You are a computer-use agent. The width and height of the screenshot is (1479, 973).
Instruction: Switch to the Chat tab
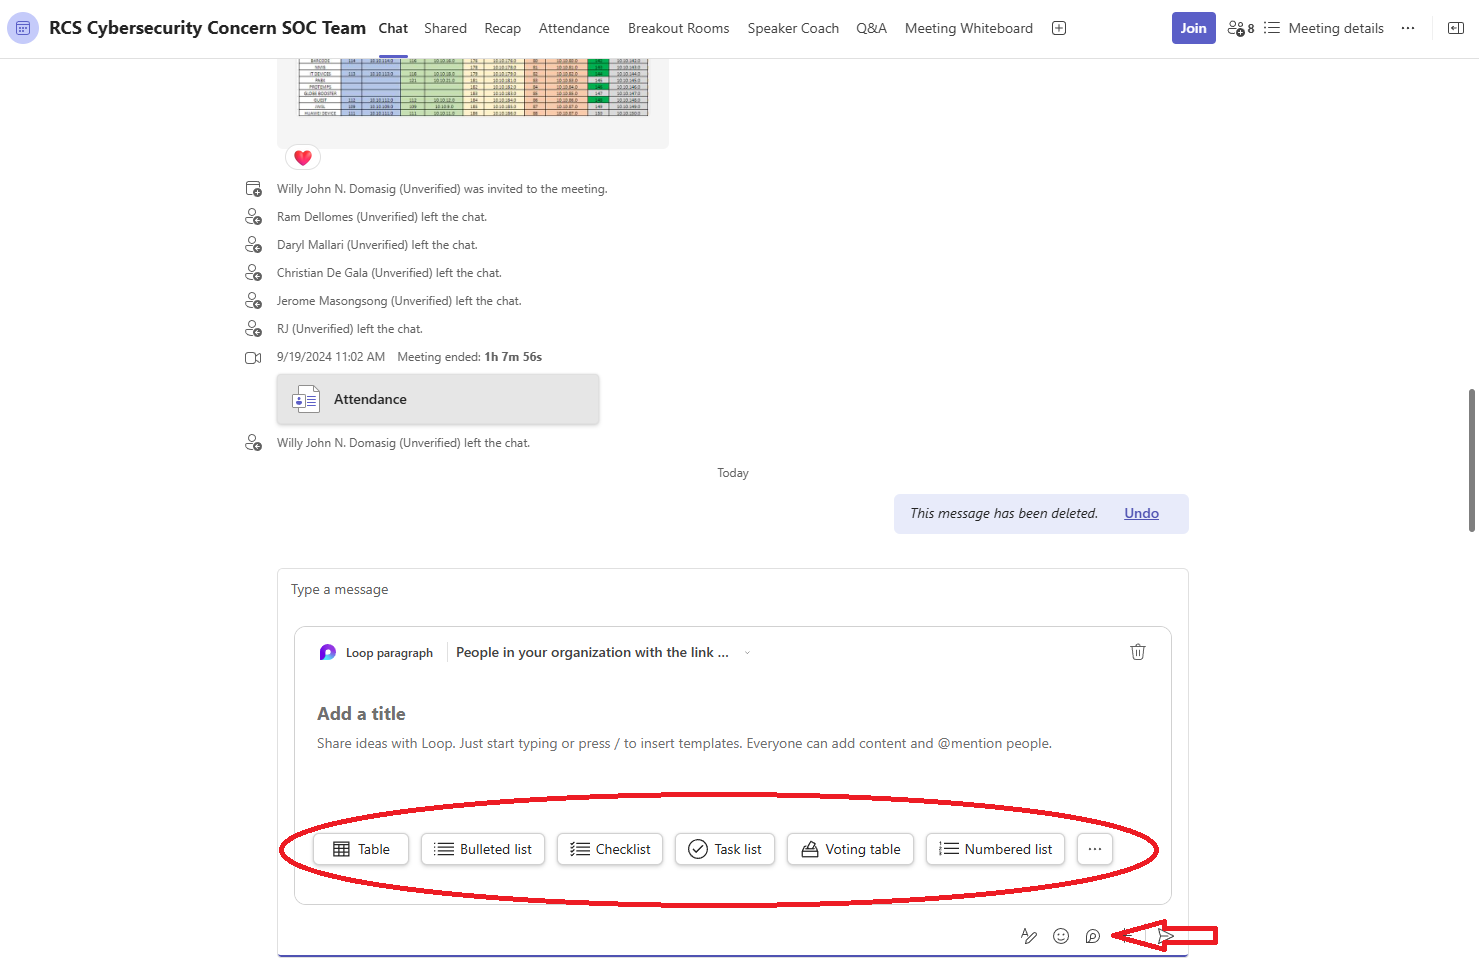(393, 28)
